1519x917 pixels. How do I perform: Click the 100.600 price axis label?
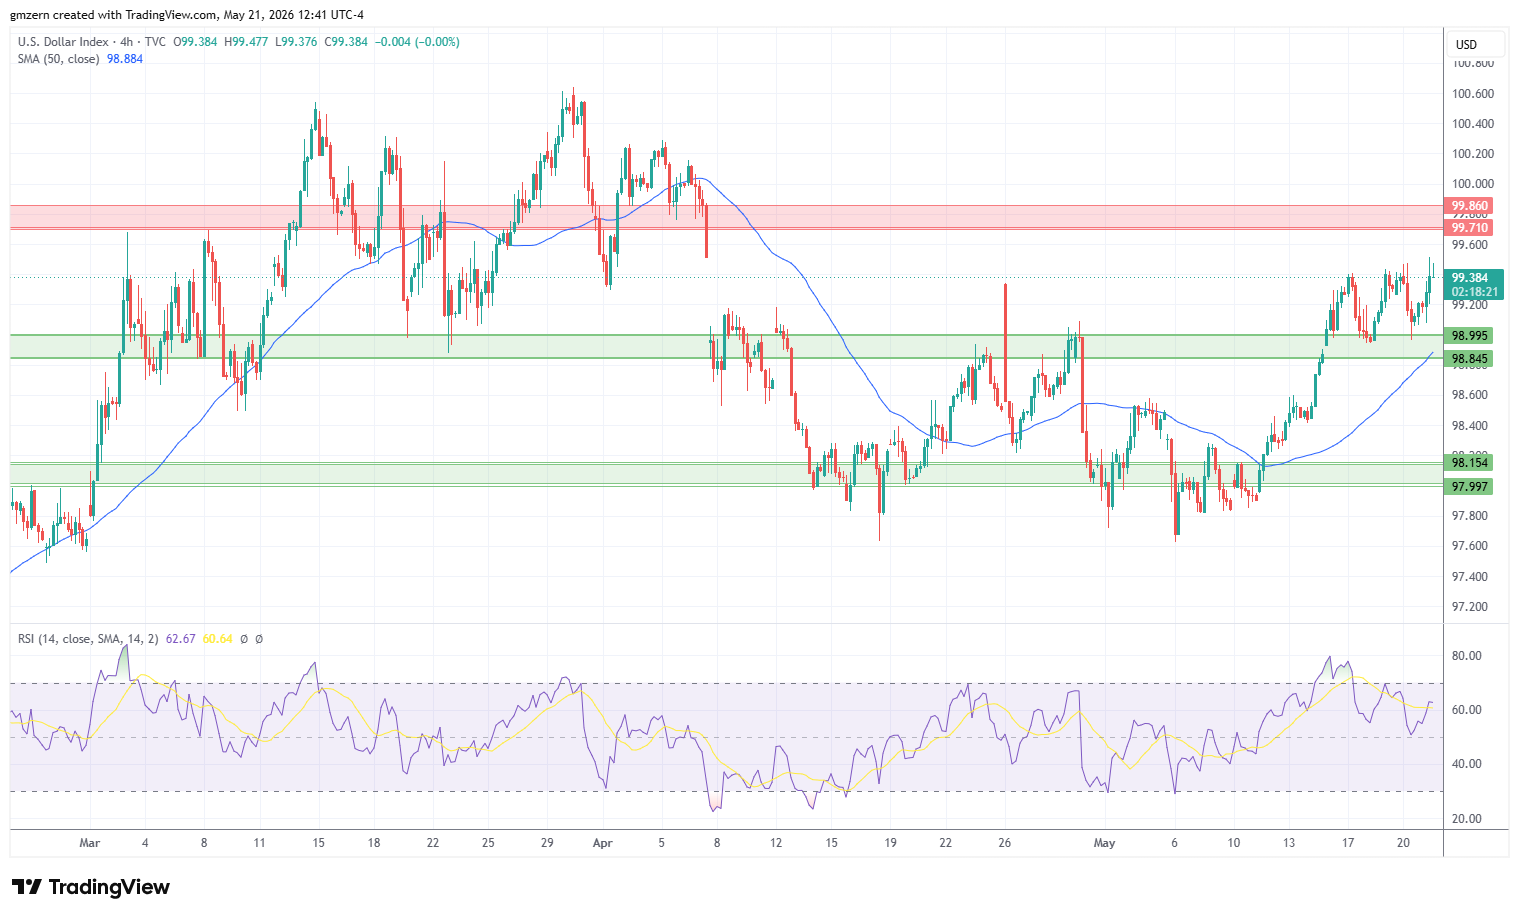click(x=1473, y=94)
